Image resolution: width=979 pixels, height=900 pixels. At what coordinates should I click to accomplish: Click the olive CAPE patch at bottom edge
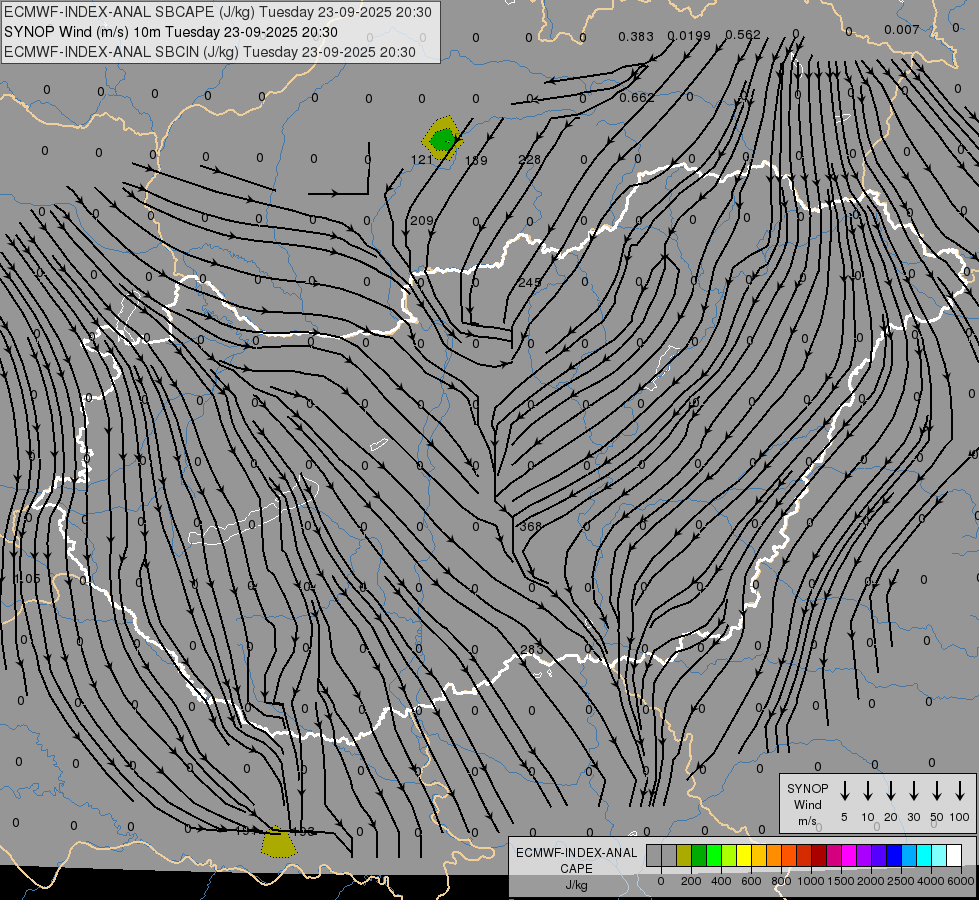278,843
